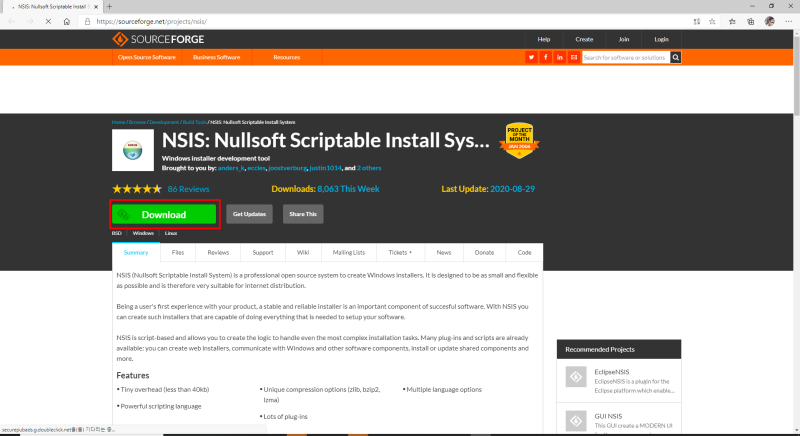Image resolution: width=800 pixels, height=436 pixels.
Task: Click the five star rating
Action: 137,189
